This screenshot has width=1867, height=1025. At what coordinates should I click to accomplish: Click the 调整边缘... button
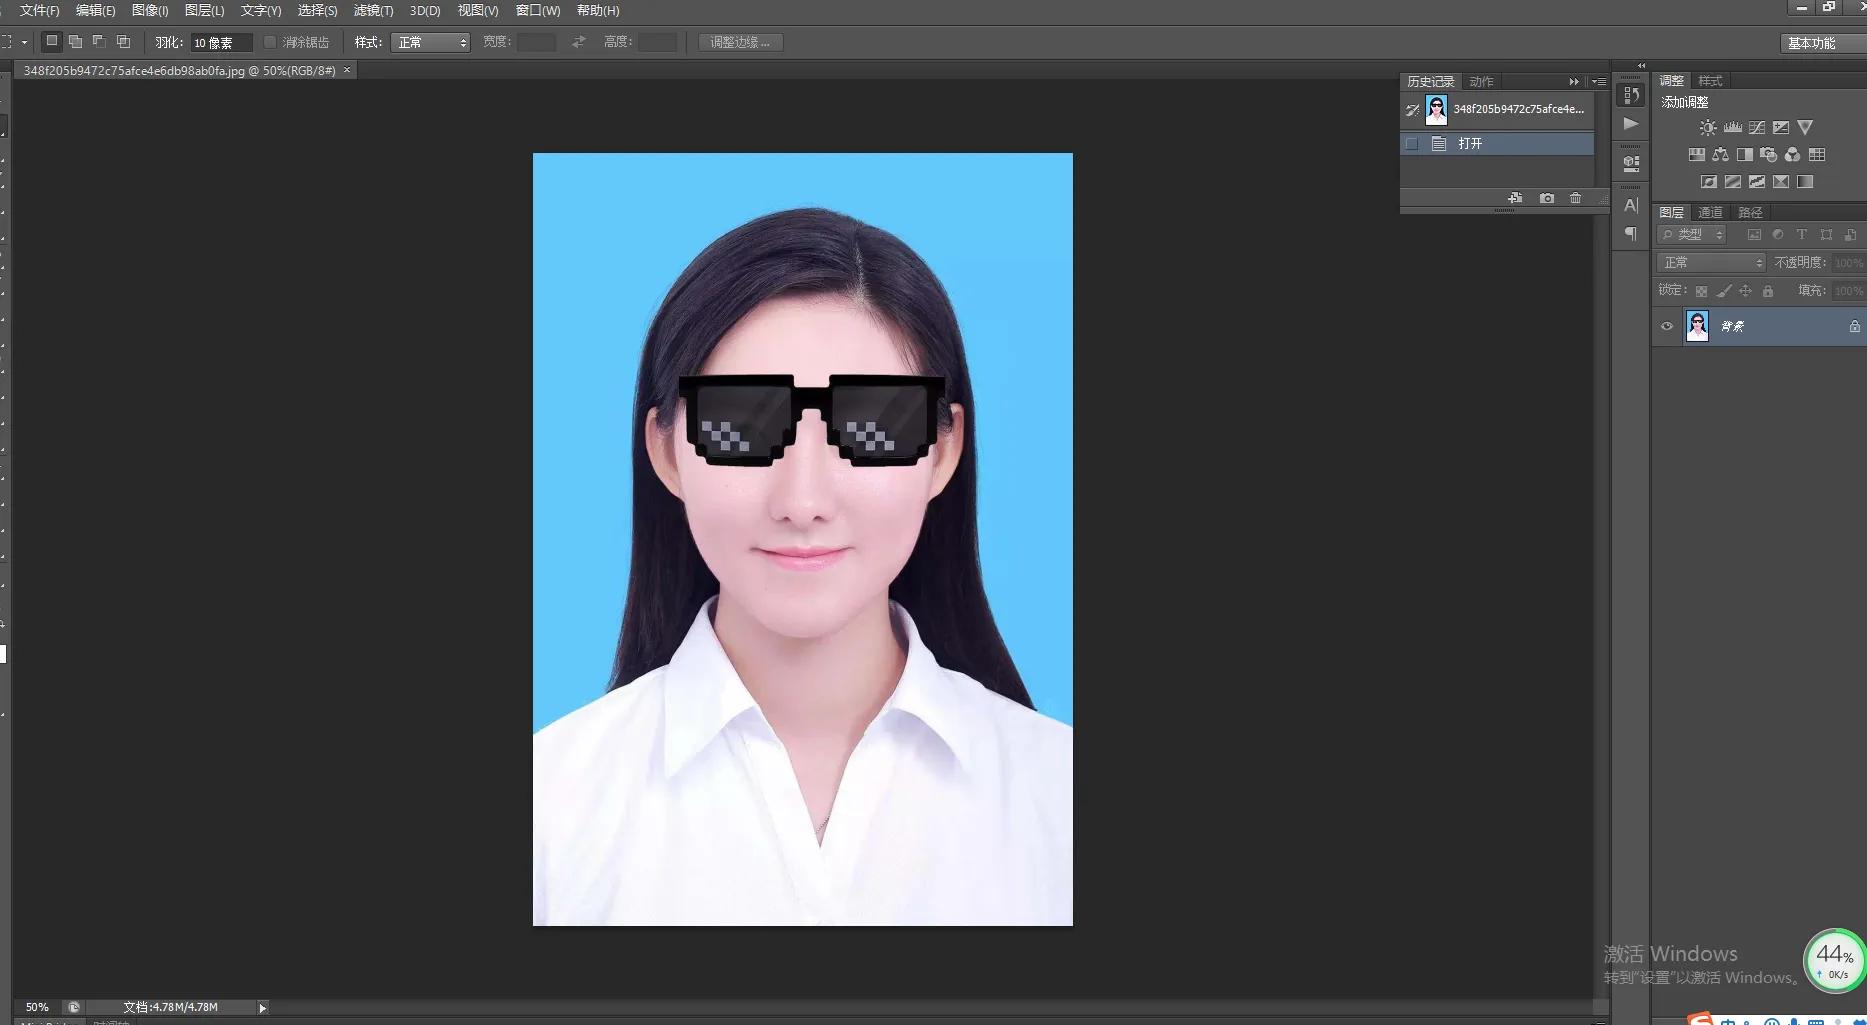(x=740, y=42)
